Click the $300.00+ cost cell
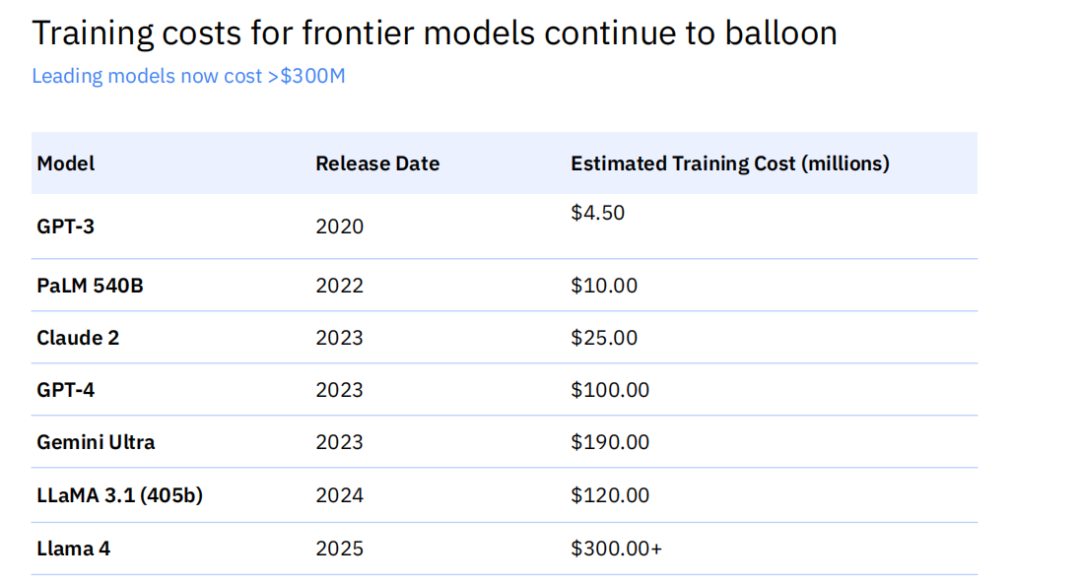 (x=616, y=549)
